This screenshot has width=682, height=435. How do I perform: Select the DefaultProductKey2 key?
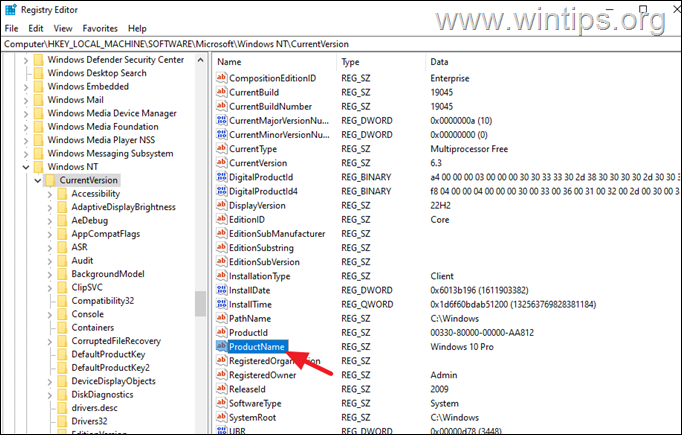coord(110,368)
